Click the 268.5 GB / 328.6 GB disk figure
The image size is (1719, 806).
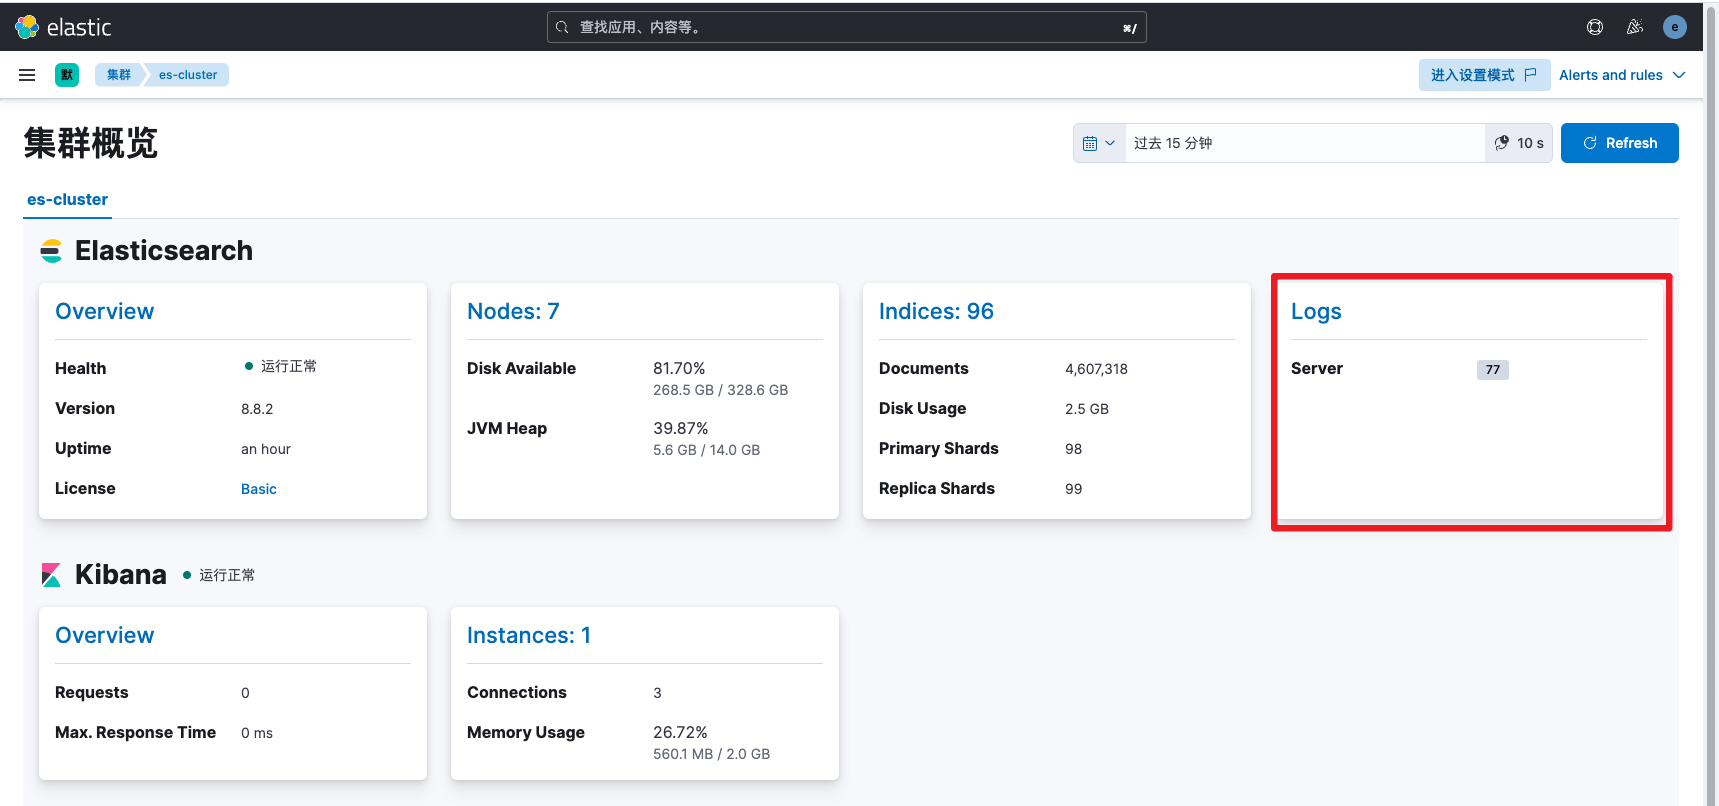tap(720, 390)
